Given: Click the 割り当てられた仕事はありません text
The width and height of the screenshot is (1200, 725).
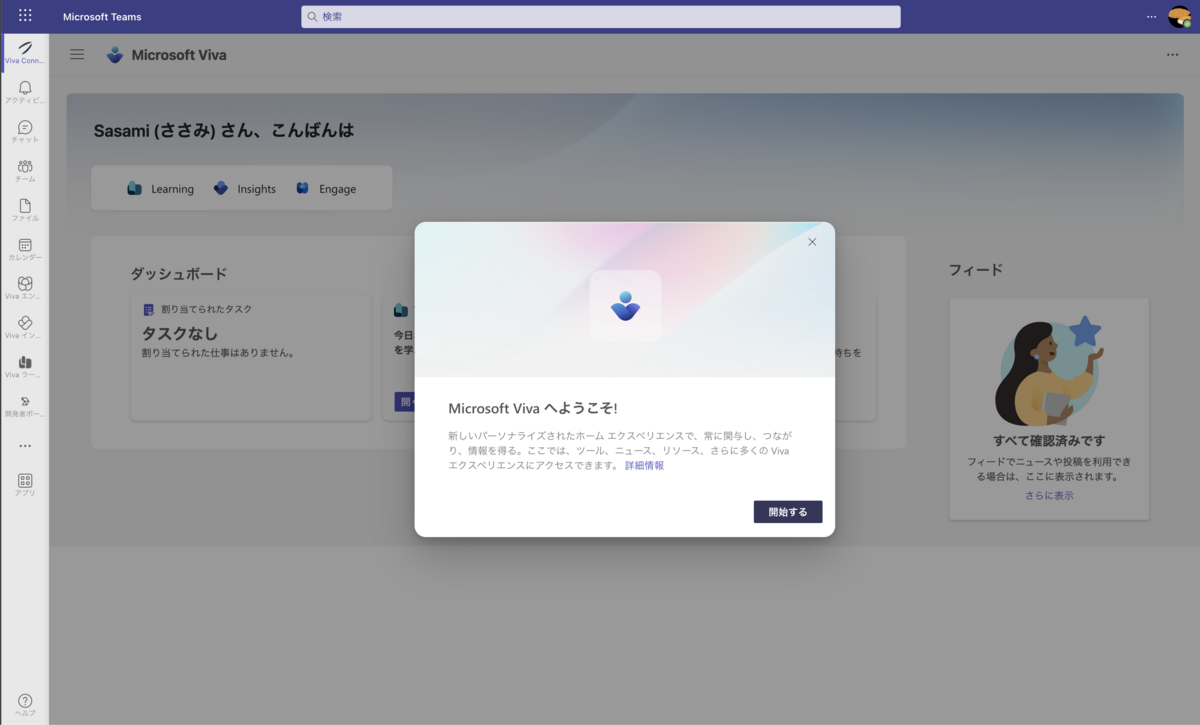Looking at the screenshot, I should tap(217, 353).
